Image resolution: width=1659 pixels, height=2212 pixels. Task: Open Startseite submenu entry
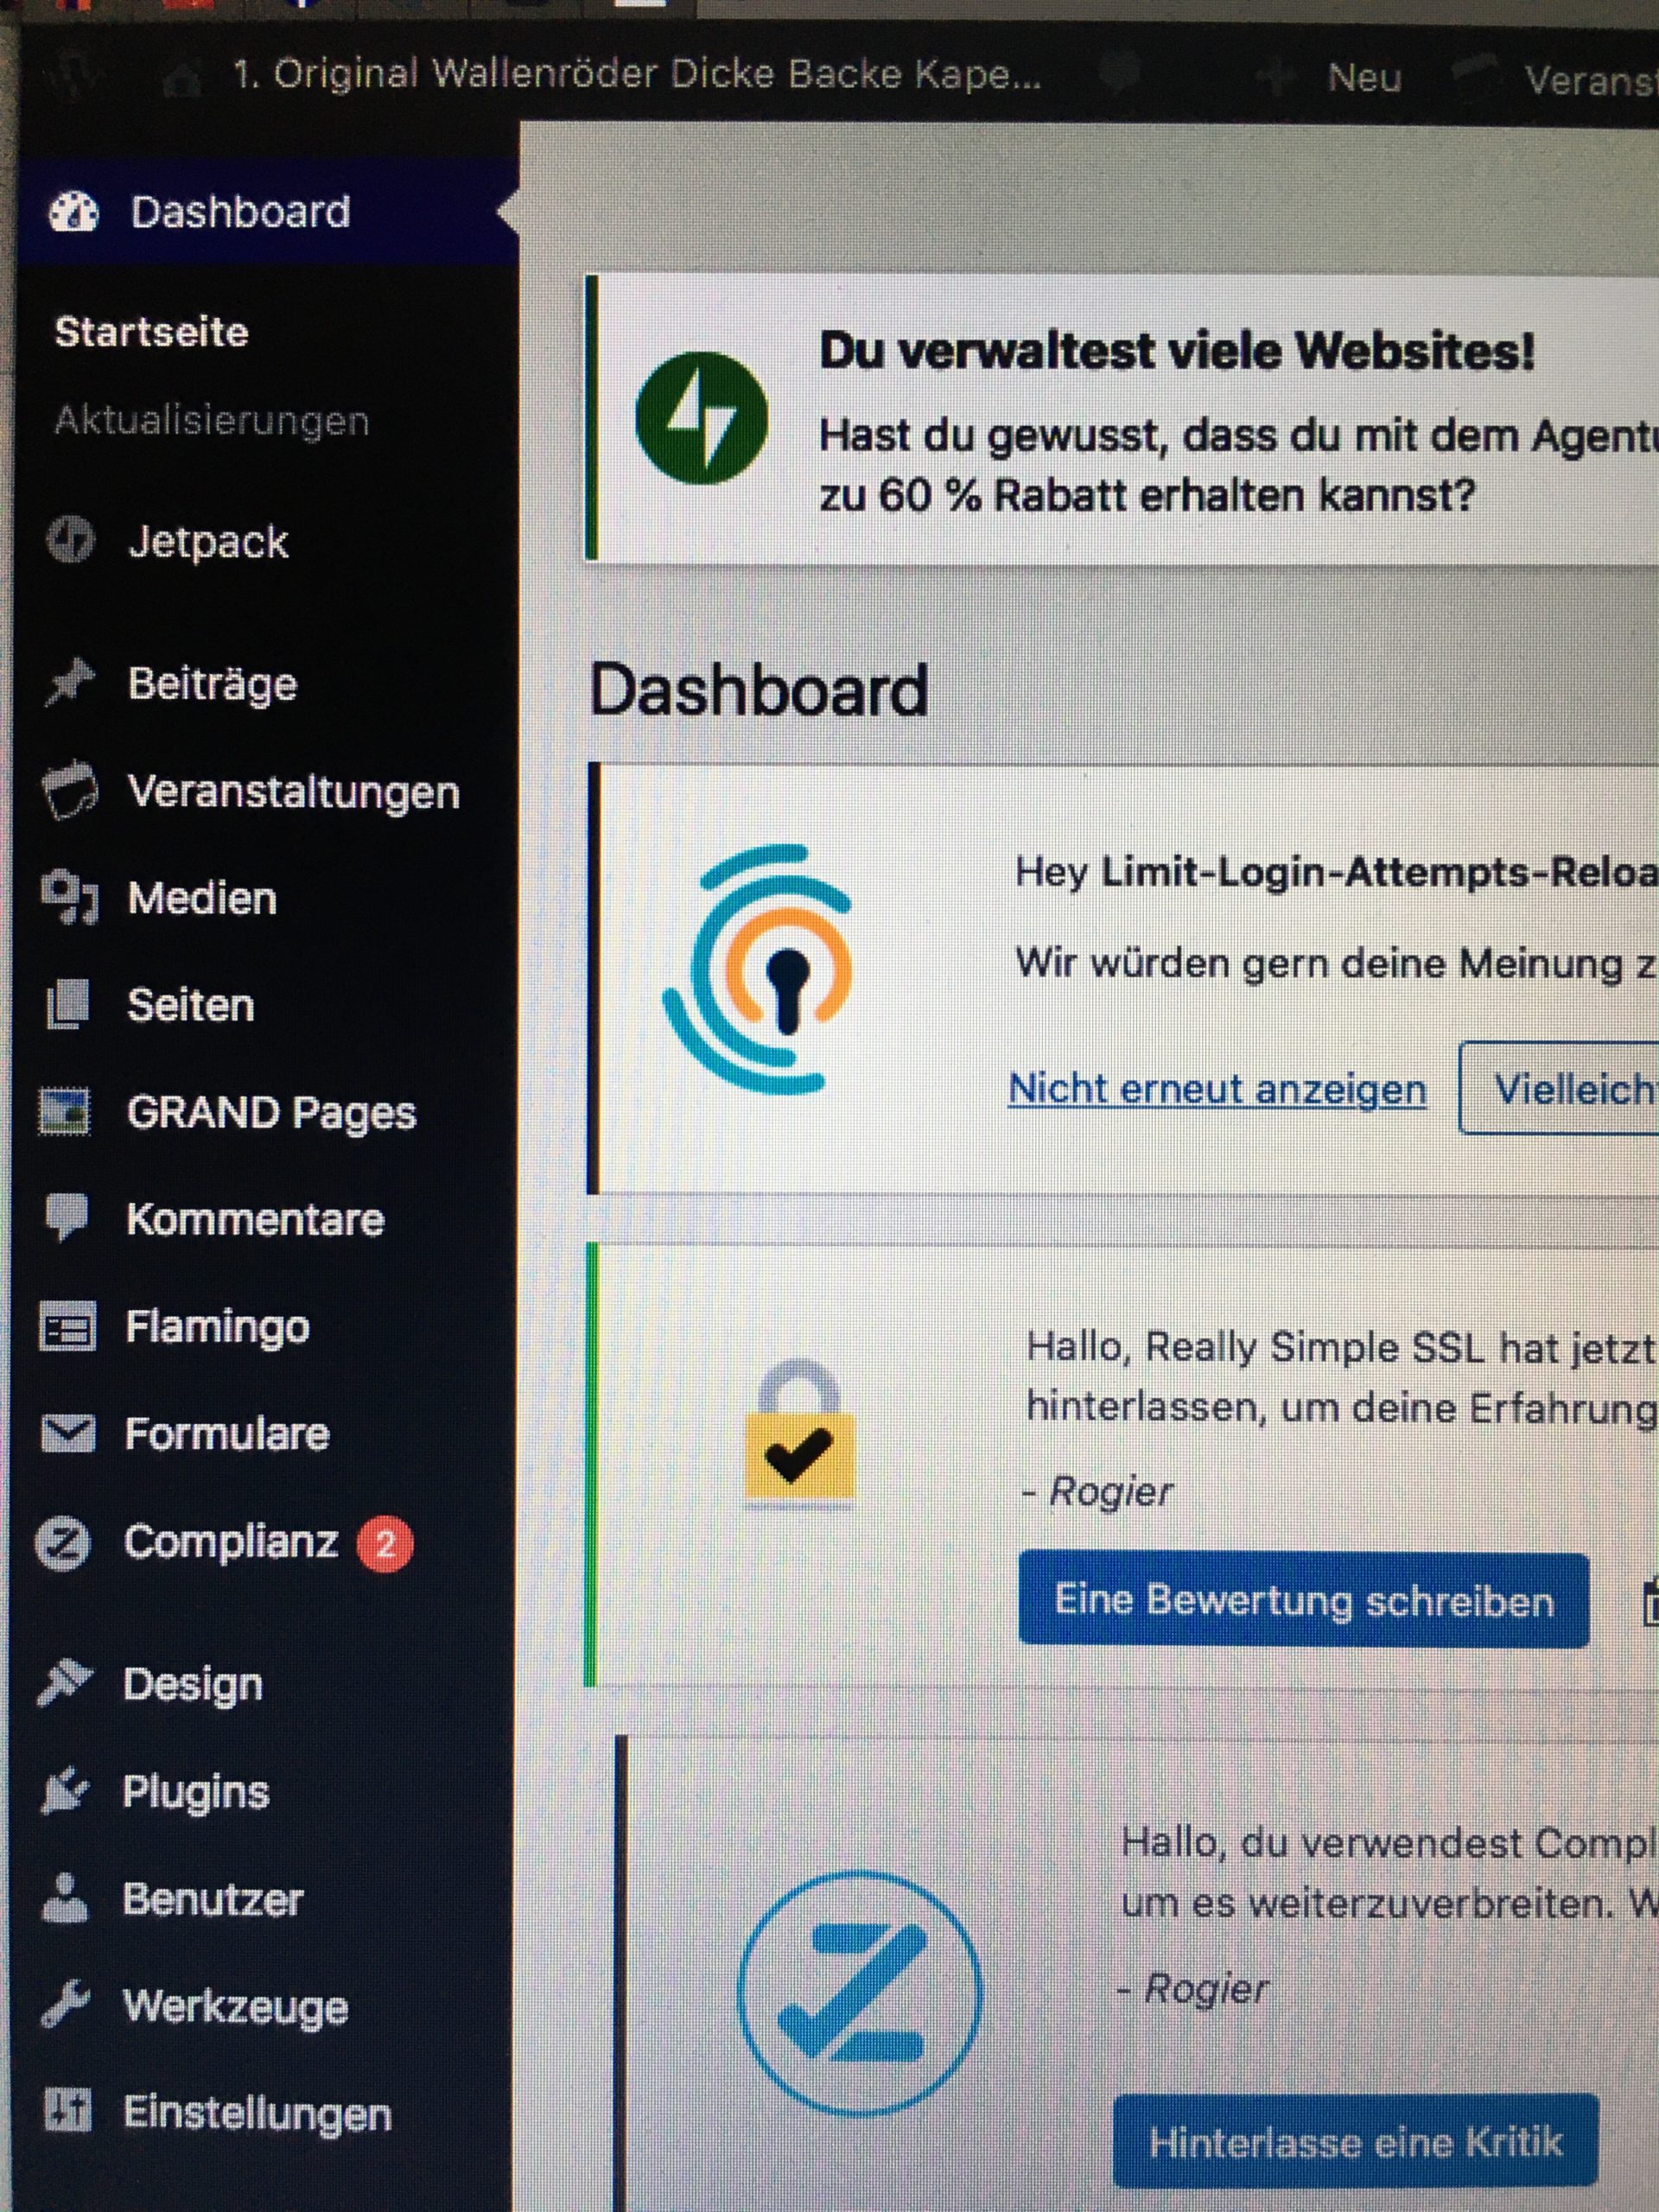point(152,332)
